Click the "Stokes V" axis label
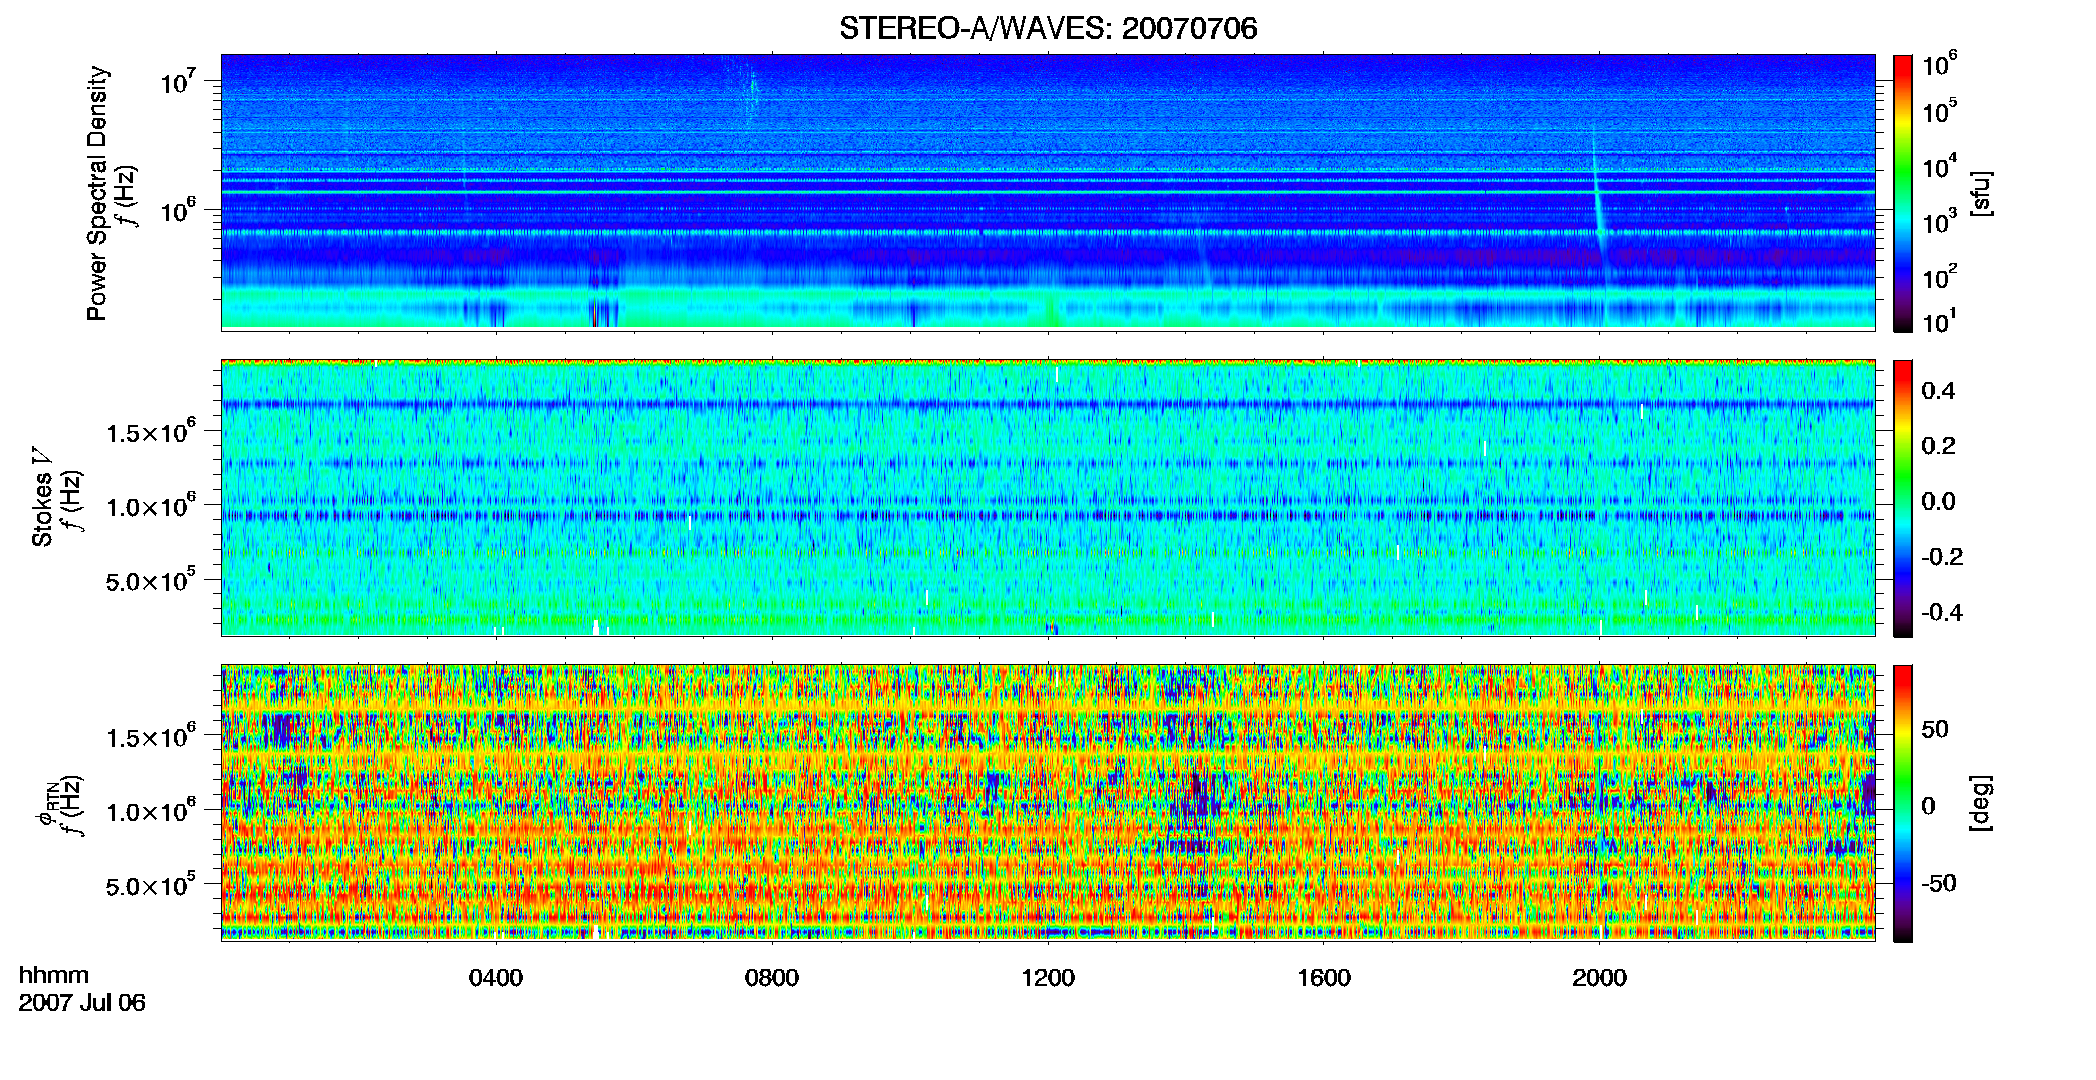Image resolution: width=2096 pixels, height=1080 pixels. point(42,497)
